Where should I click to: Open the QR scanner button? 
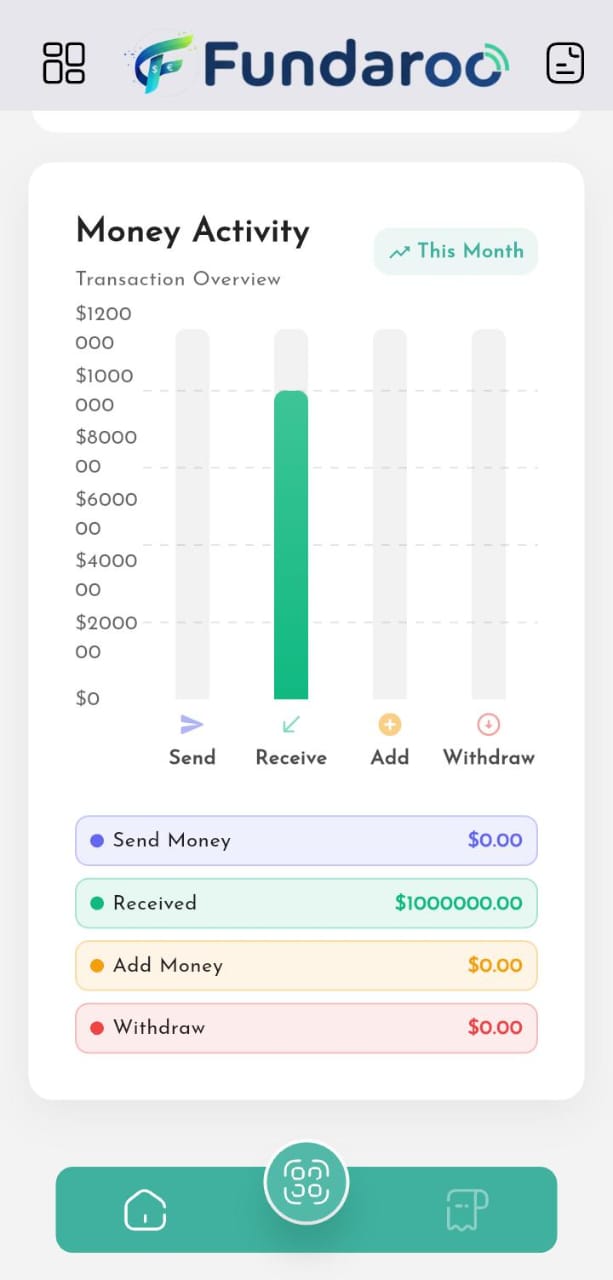(306, 1183)
